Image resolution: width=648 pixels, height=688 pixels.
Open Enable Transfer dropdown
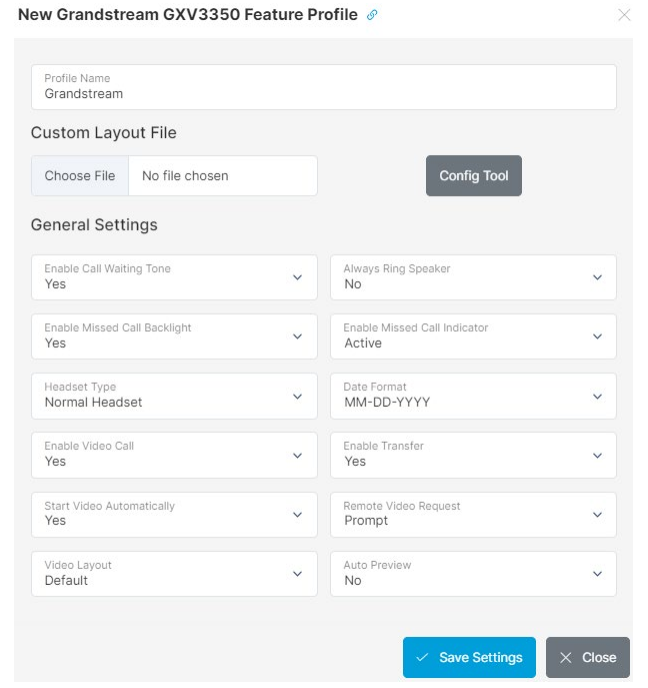(x=473, y=455)
